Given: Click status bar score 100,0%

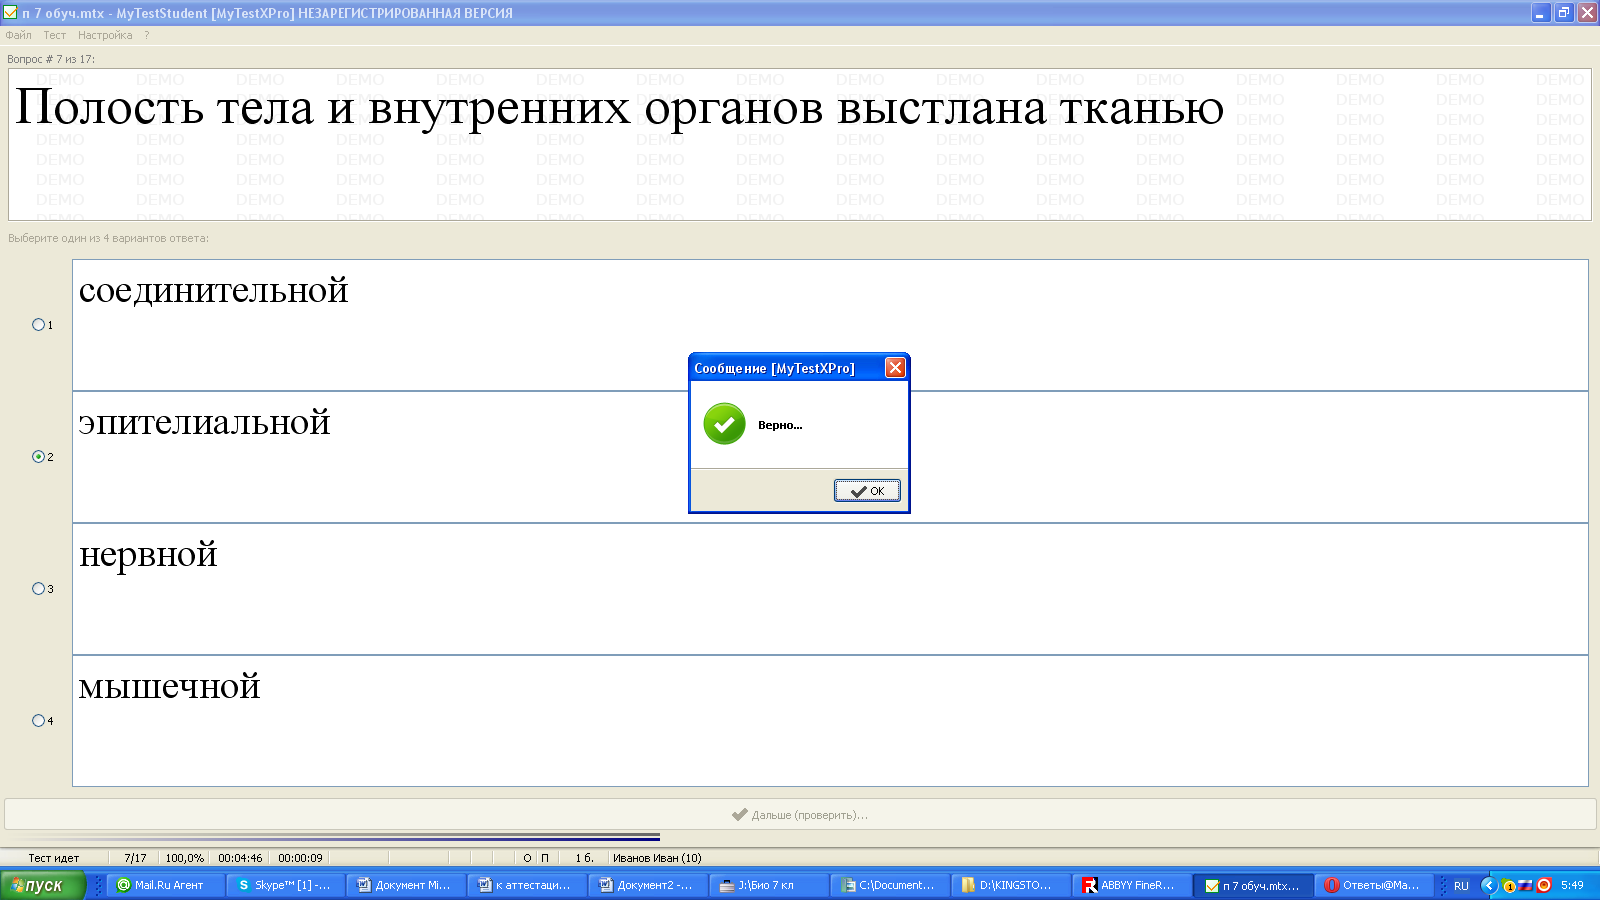Looking at the screenshot, I should 184,858.
